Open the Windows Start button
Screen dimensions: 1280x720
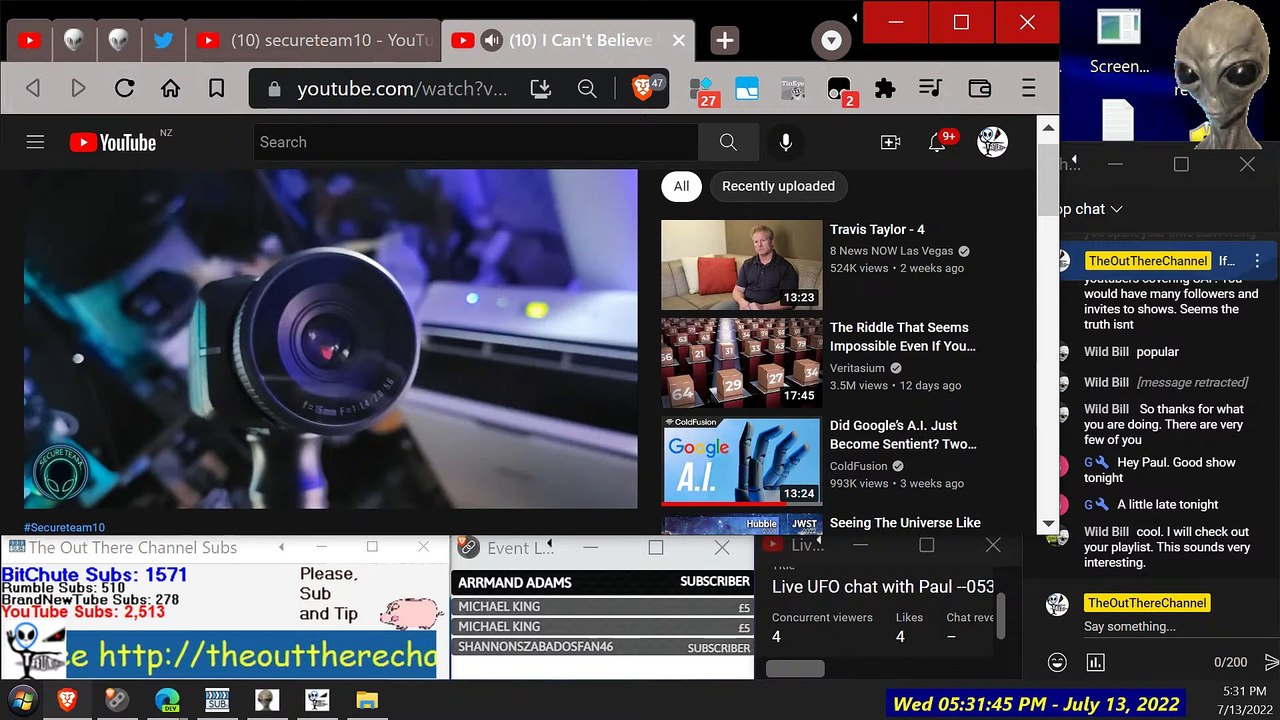23,700
